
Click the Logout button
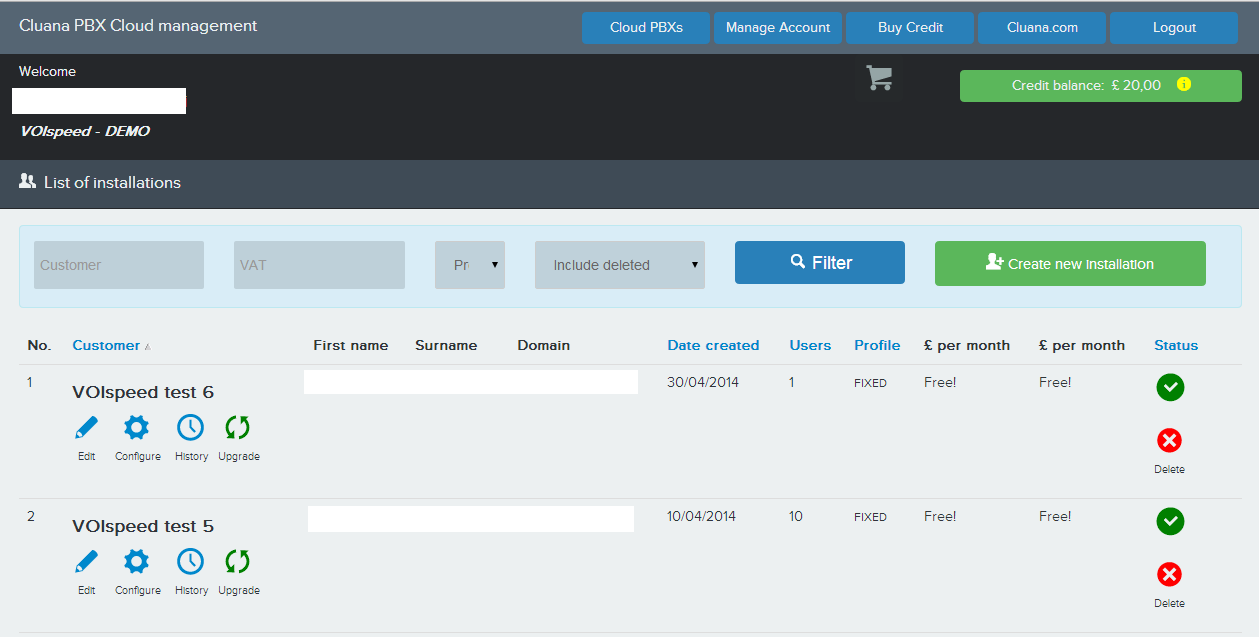point(1174,28)
